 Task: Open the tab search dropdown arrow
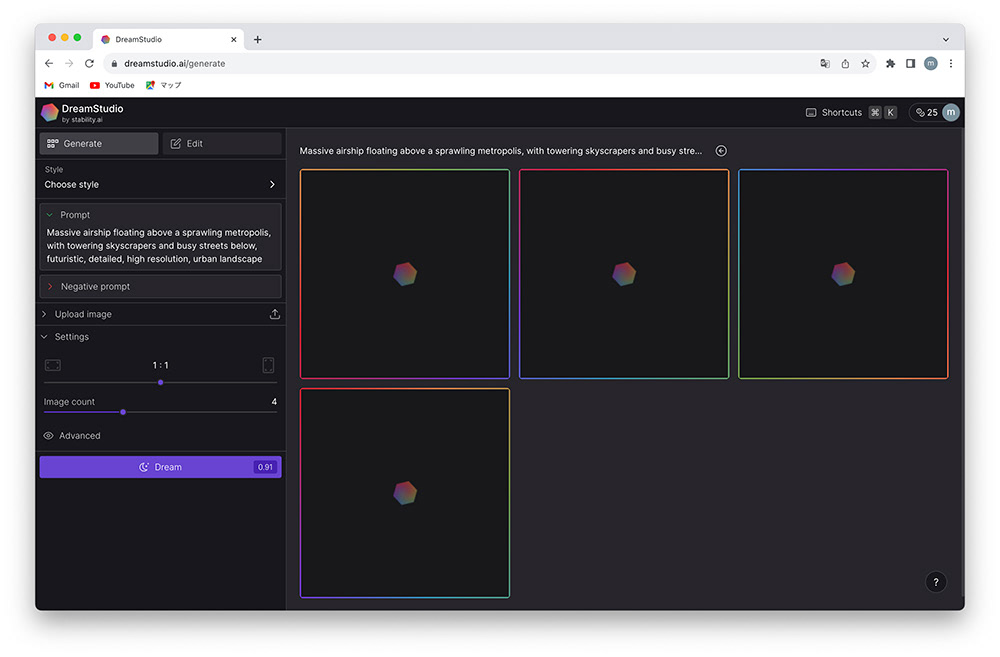(x=946, y=40)
